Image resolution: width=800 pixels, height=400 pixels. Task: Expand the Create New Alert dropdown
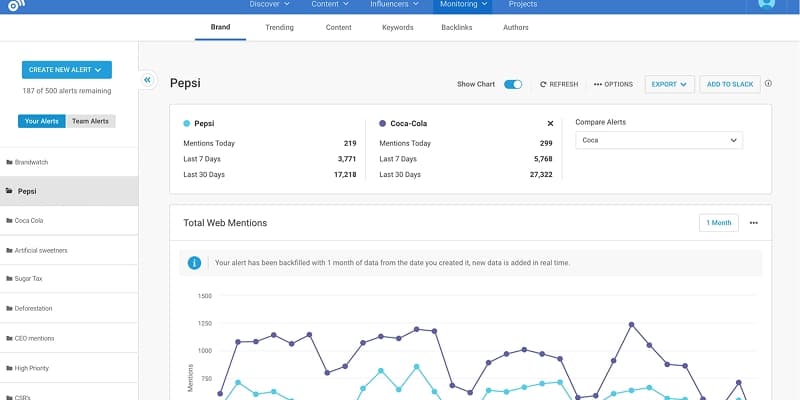pos(67,70)
